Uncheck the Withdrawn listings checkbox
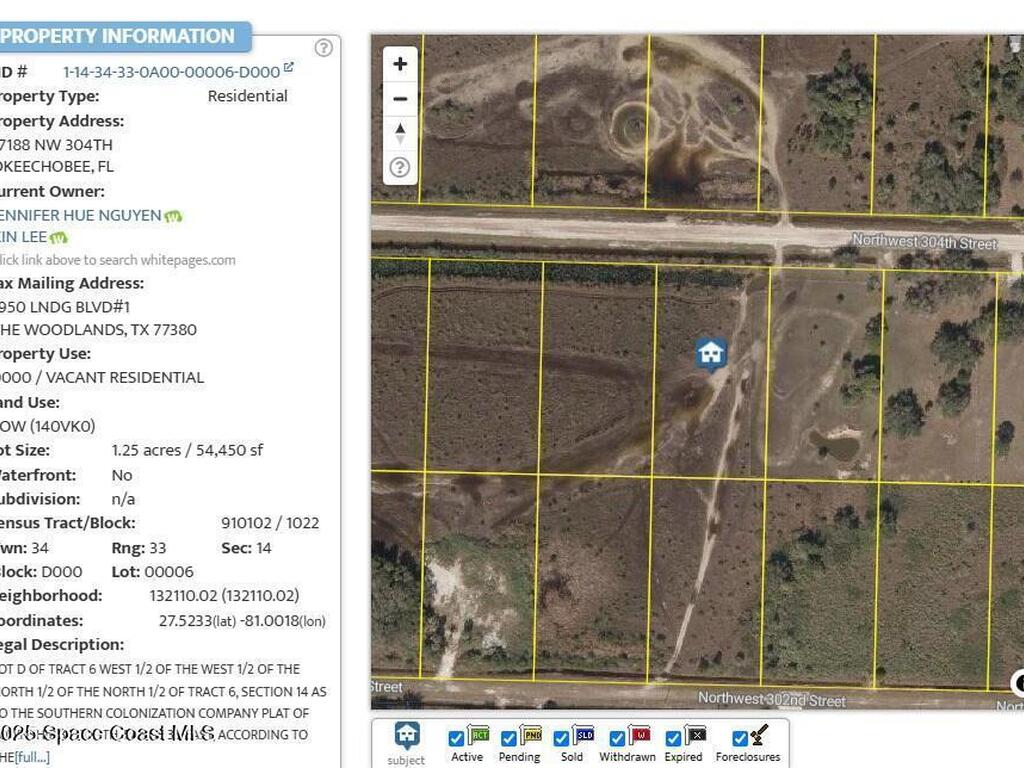The height and width of the screenshot is (768, 1024). coord(616,738)
